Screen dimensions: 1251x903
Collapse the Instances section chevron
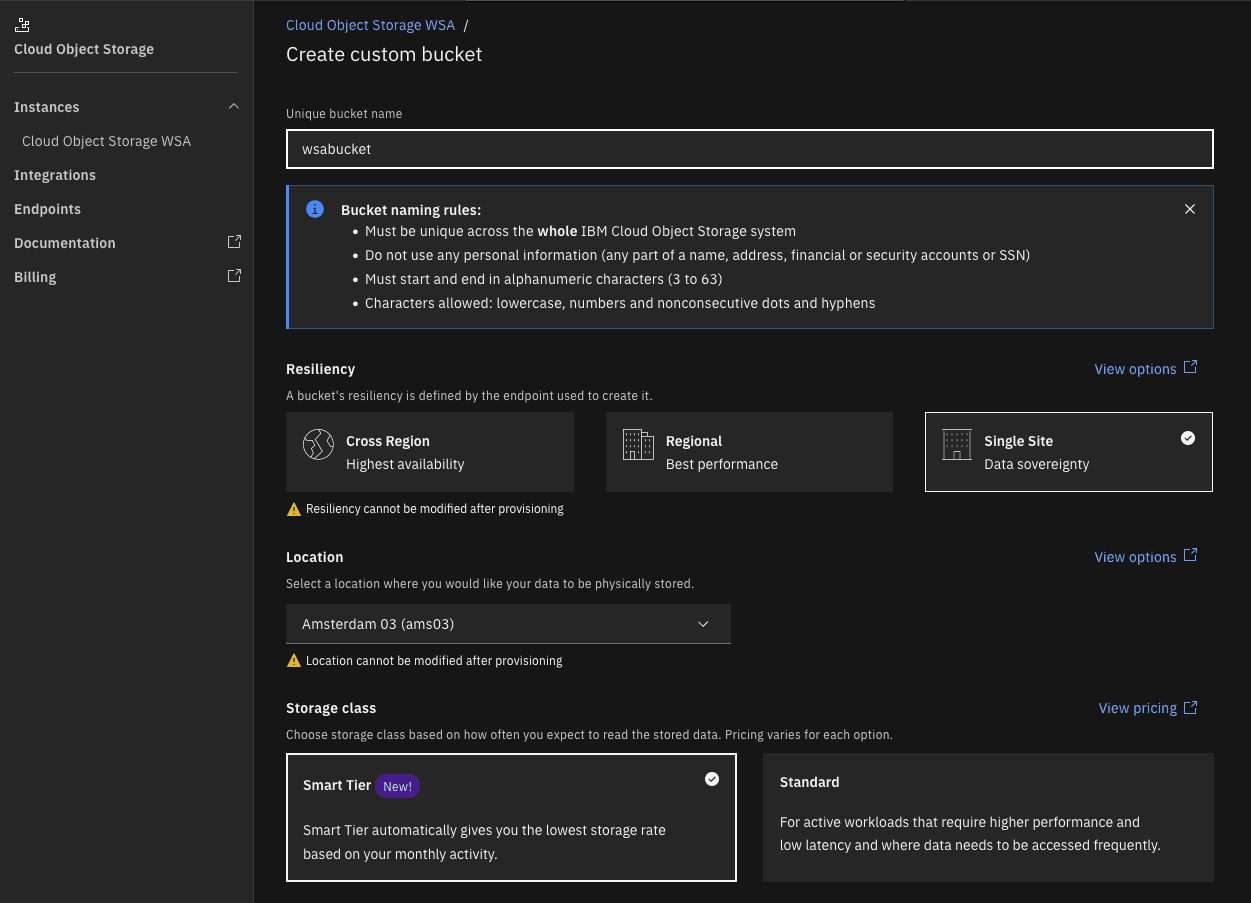[x=234, y=106]
